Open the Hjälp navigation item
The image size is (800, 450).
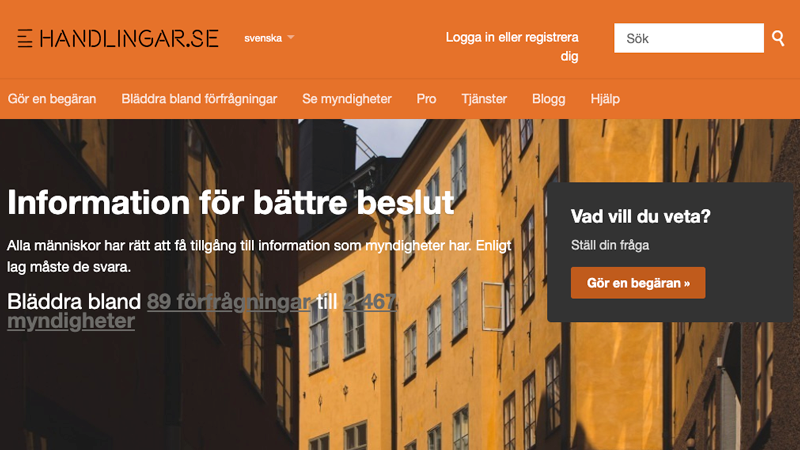tap(605, 99)
